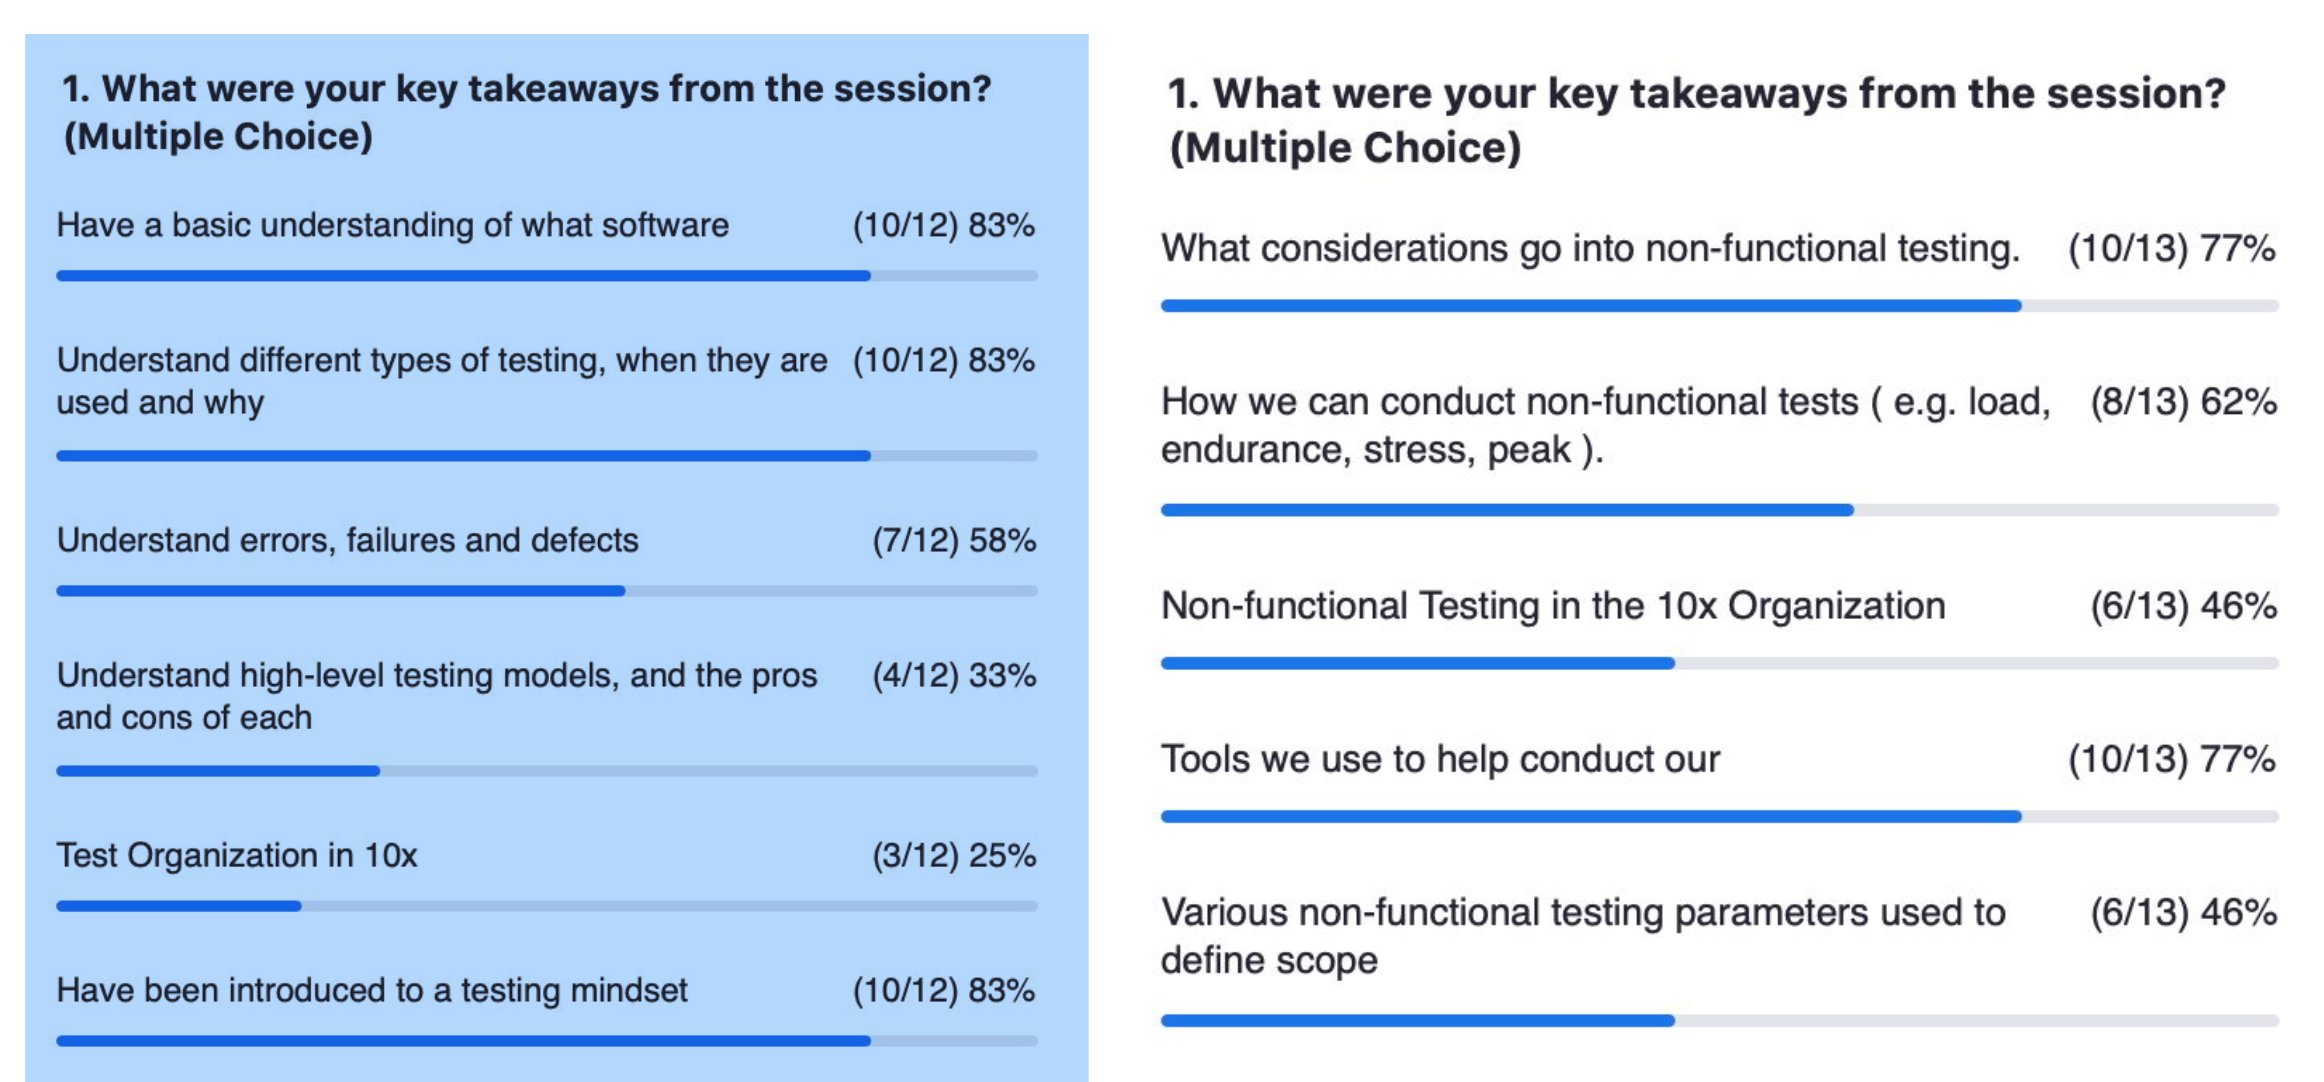
Task: Click the progress bar under 'Test Organization in 10x'
Action: pos(547,906)
